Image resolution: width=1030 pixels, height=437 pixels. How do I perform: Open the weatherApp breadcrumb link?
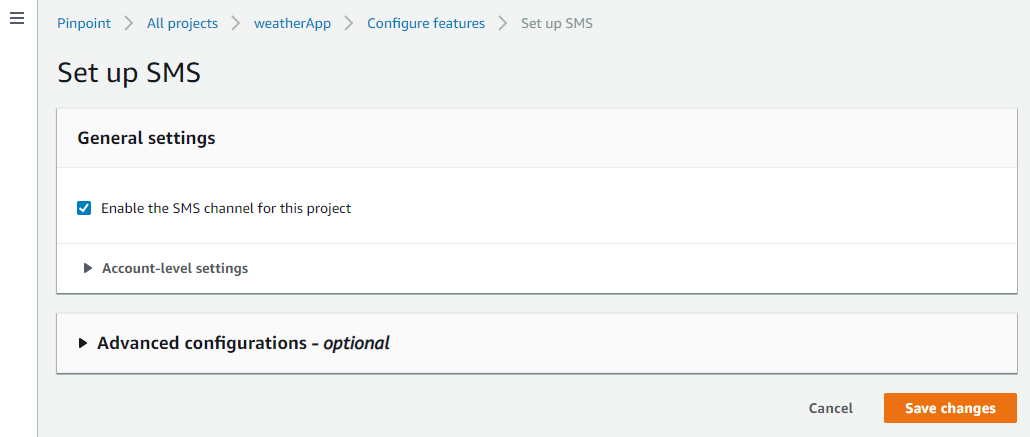click(292, 23)
